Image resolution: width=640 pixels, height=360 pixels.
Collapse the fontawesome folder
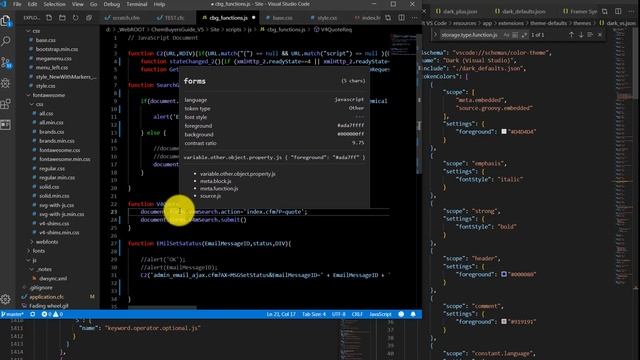[x=28, y=95]
